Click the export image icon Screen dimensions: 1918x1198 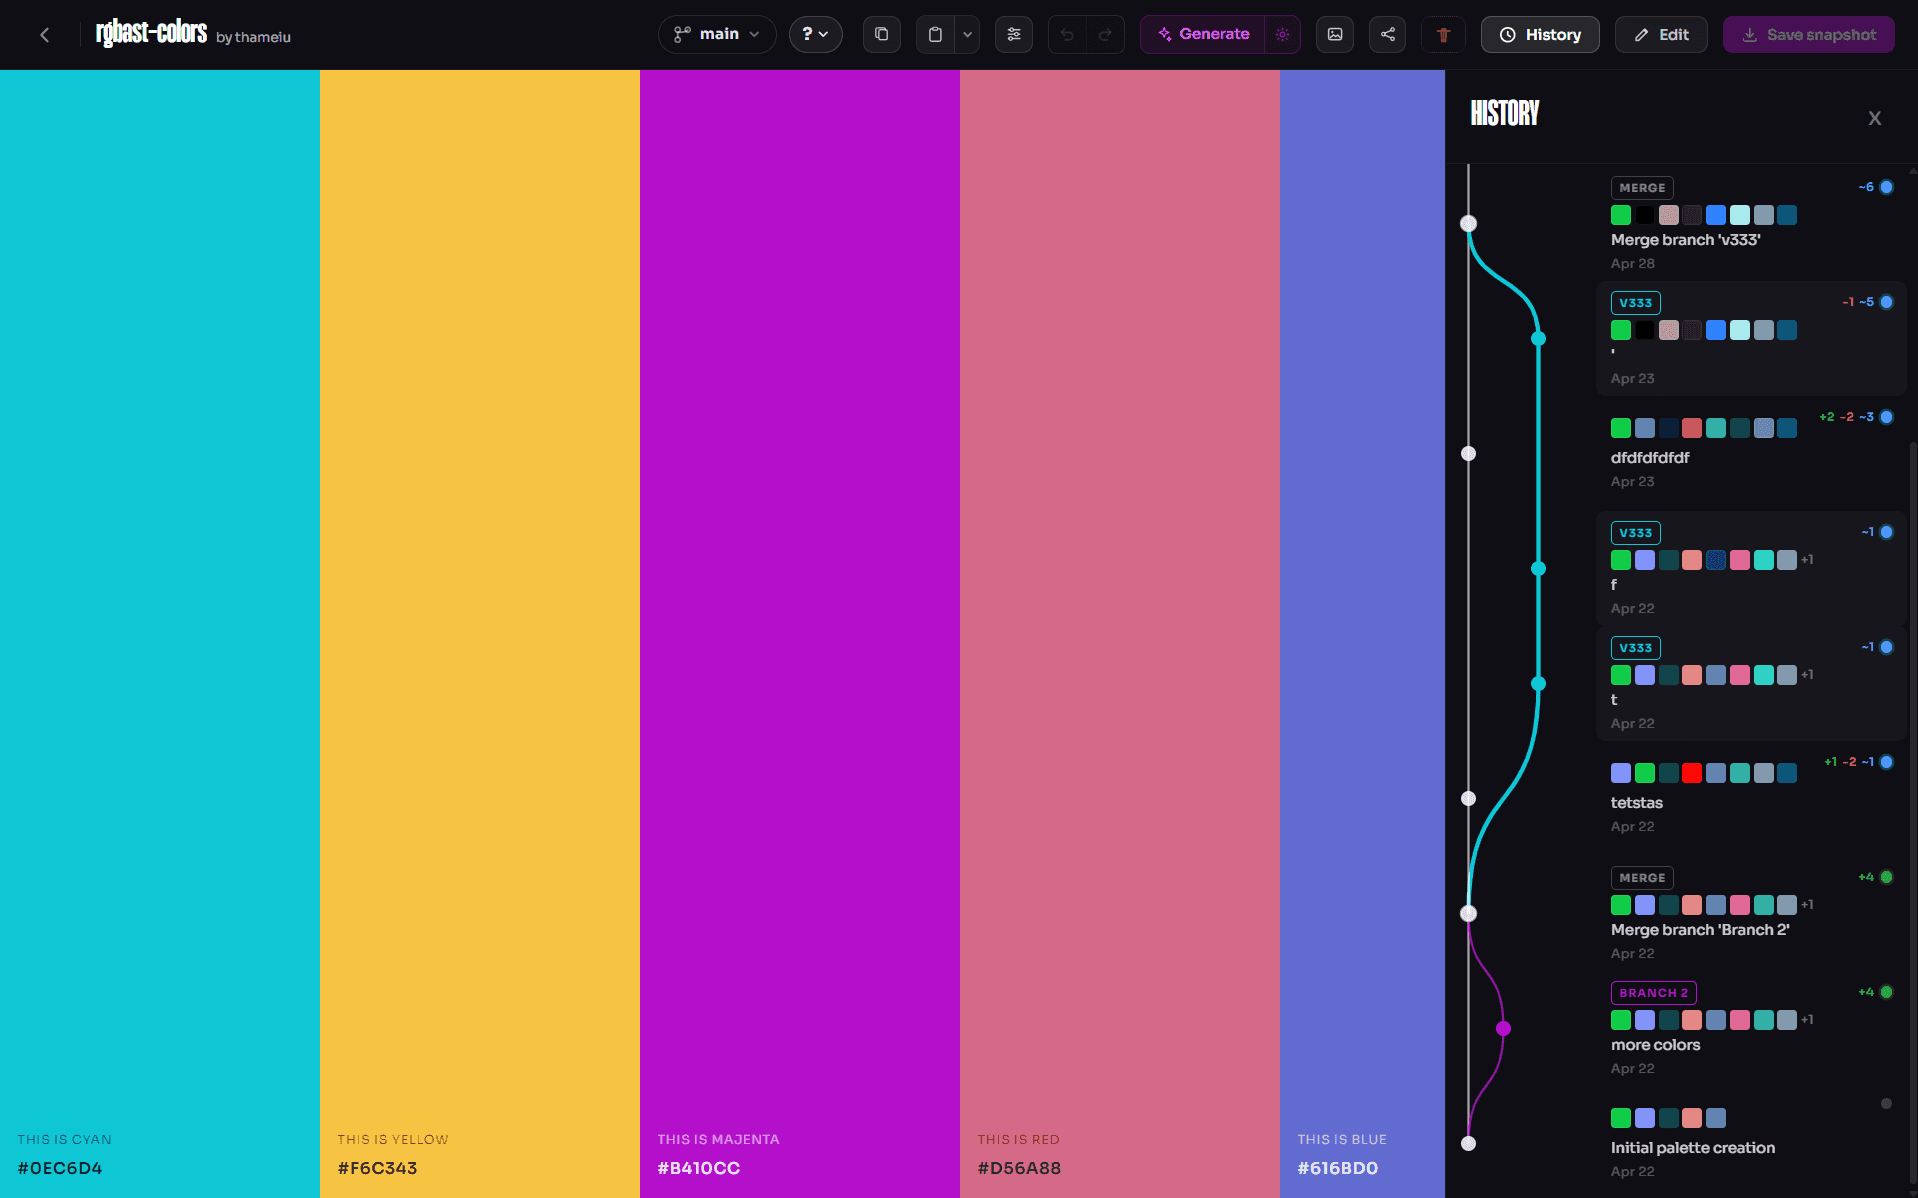pos(1335,34)
